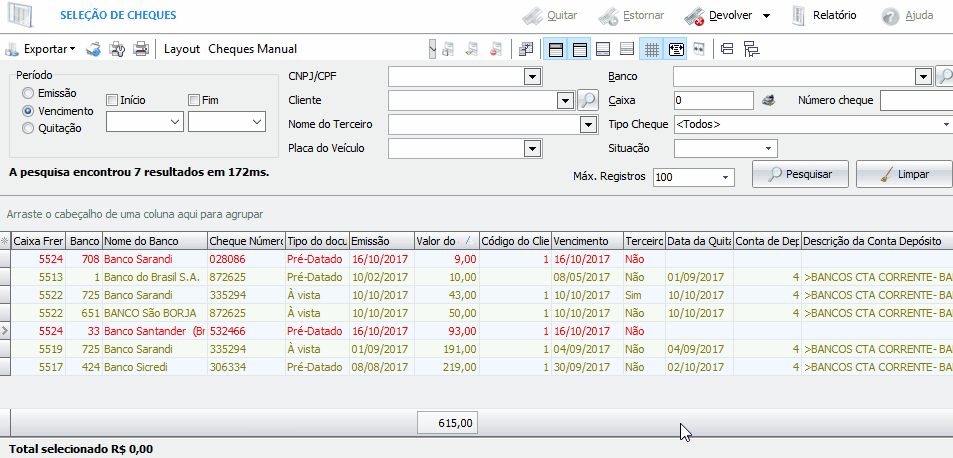Screen dimensions: 953x458
Task: Click the layout selector drop handle
Action: (432, 49)
